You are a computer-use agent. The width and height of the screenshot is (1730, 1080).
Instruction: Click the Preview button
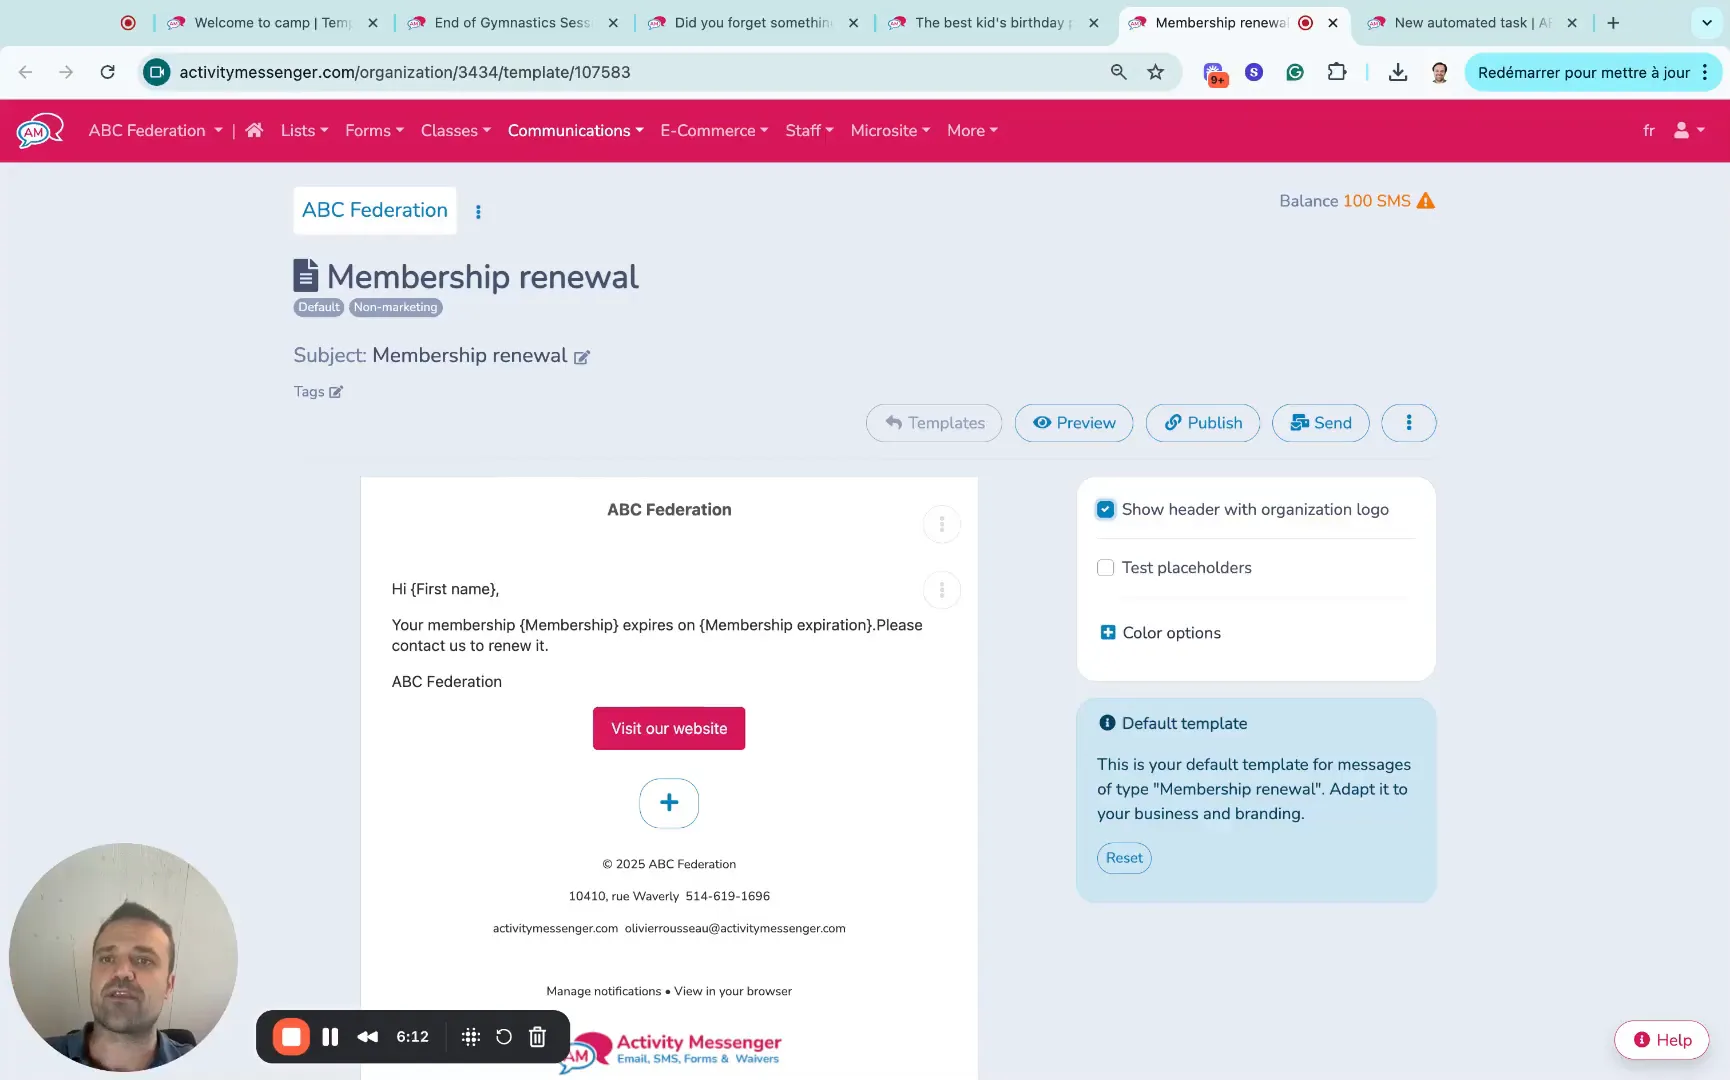point(1073,423)
